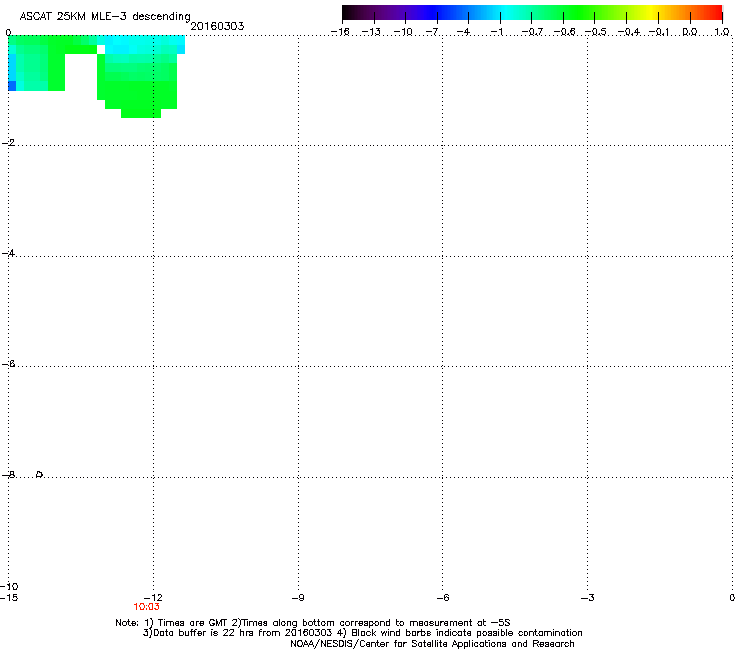Screen dimensions: 740x650
Task: Click the latitude axis label "-8"
Action: coord(8,474)
